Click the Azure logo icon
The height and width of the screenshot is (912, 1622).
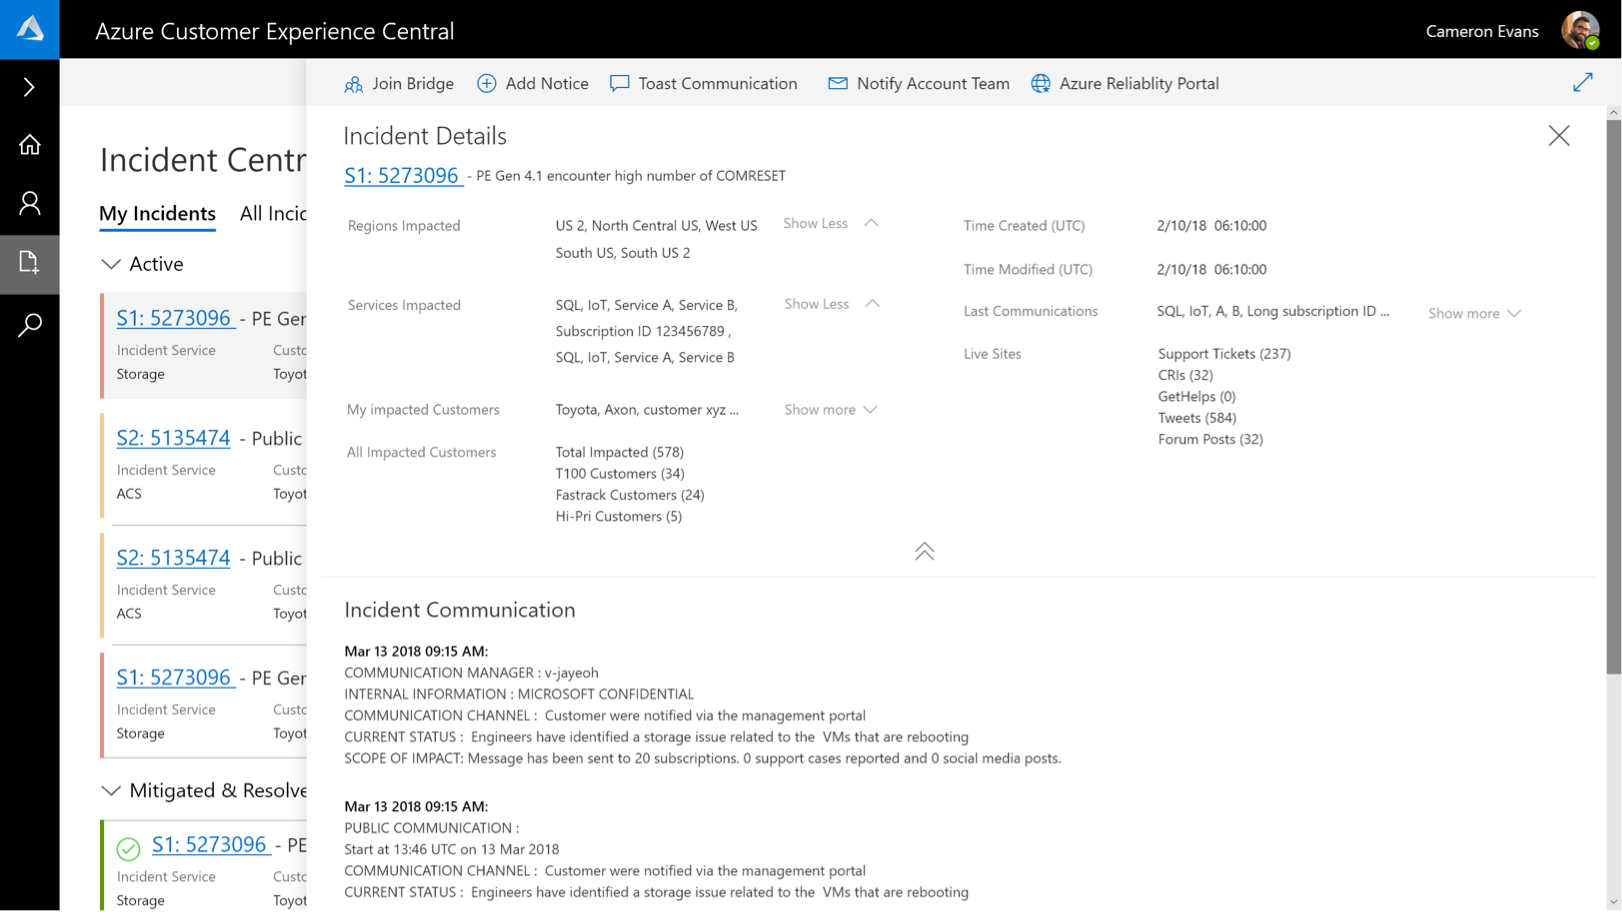[x=30, y=29]
